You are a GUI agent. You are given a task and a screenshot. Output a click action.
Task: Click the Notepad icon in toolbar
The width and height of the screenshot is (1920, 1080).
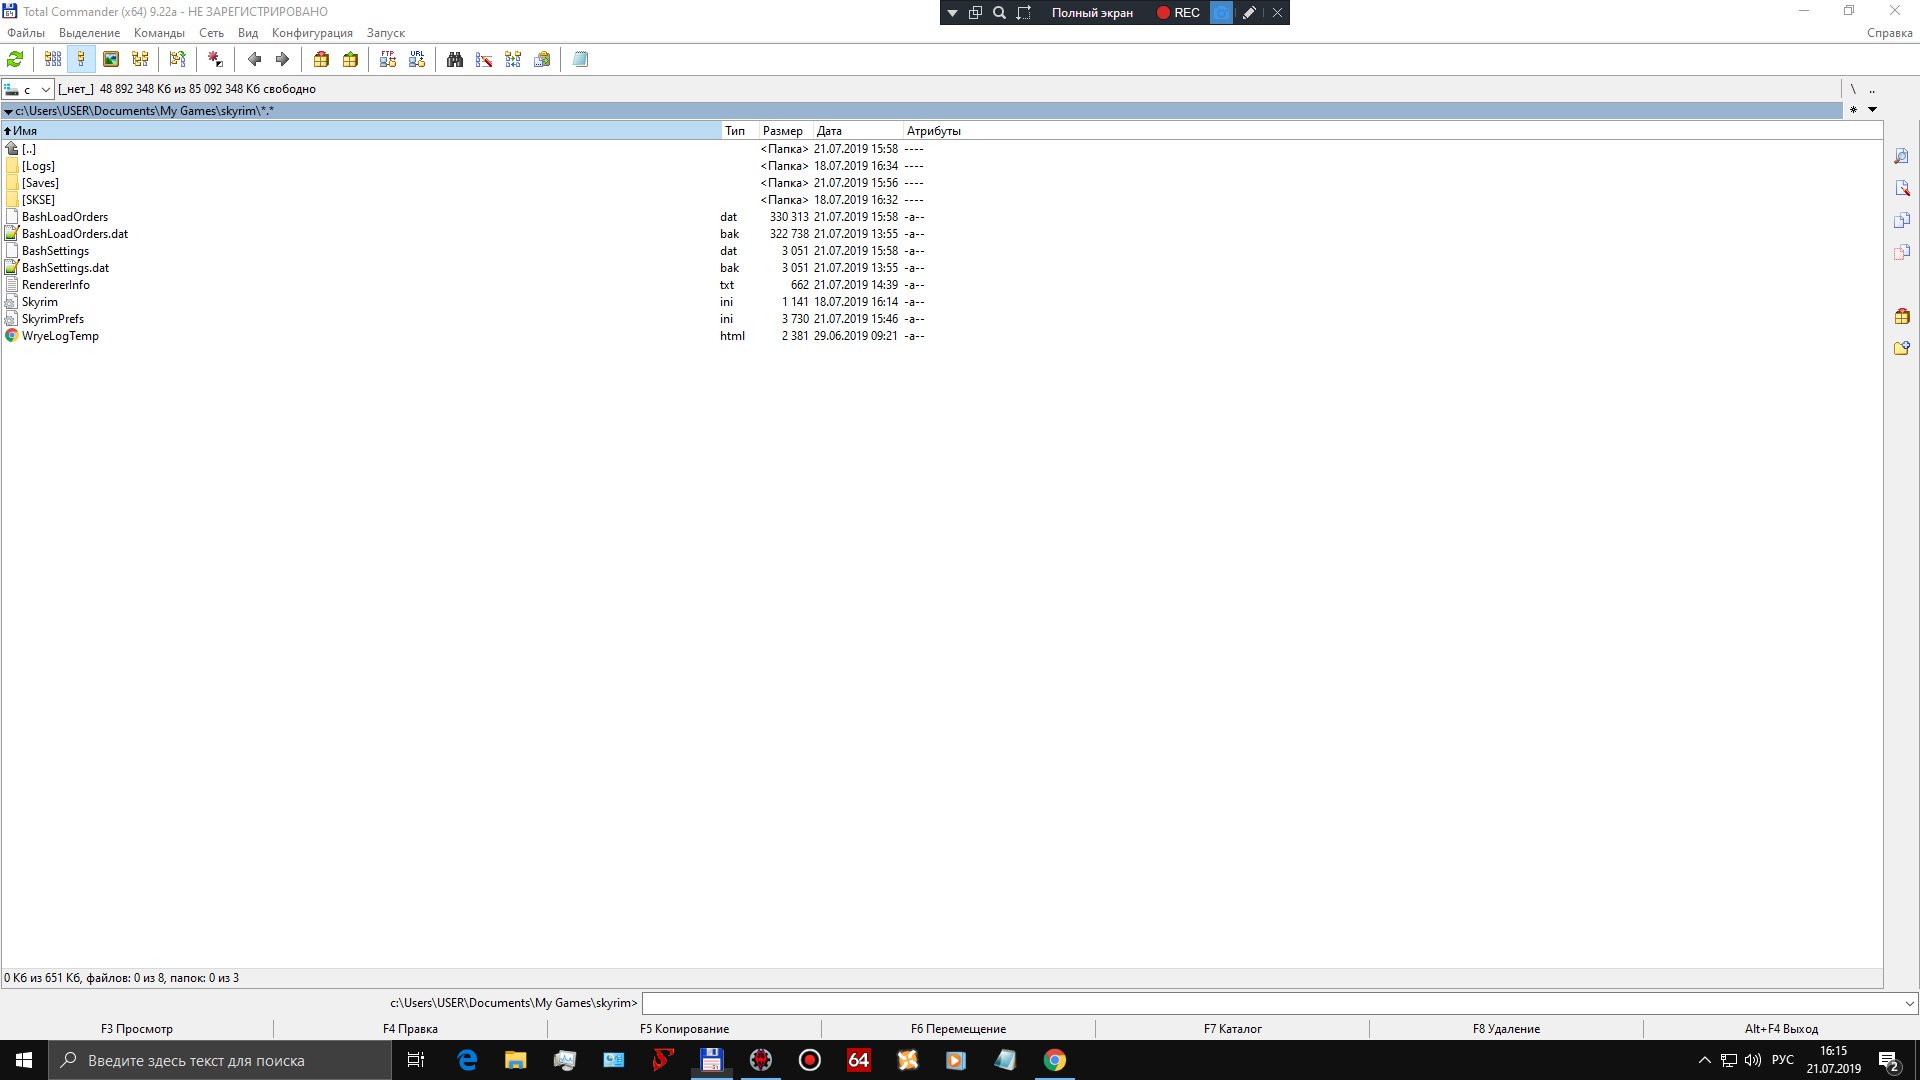click(580, 60)
